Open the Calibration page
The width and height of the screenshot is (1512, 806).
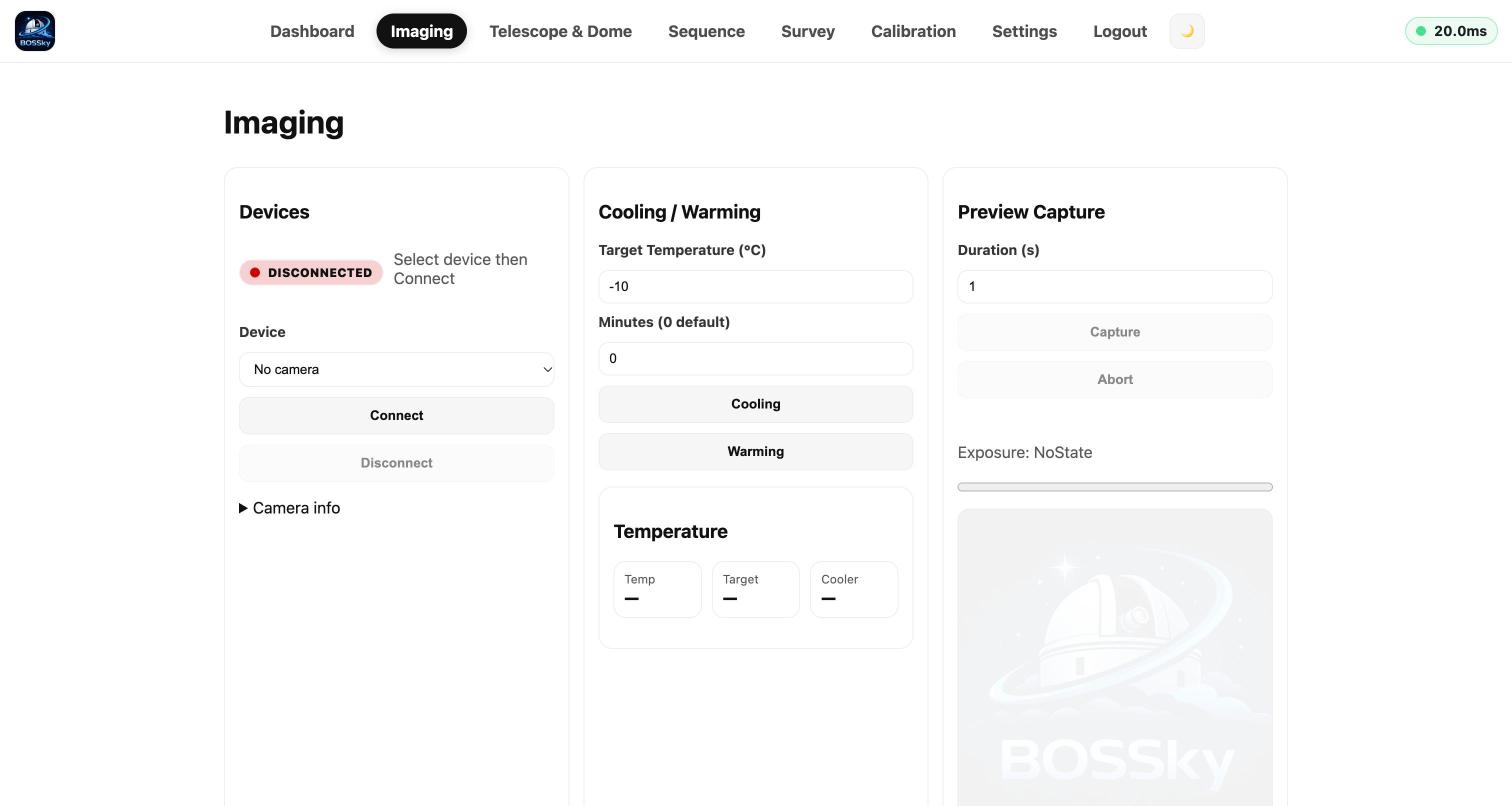913,31
